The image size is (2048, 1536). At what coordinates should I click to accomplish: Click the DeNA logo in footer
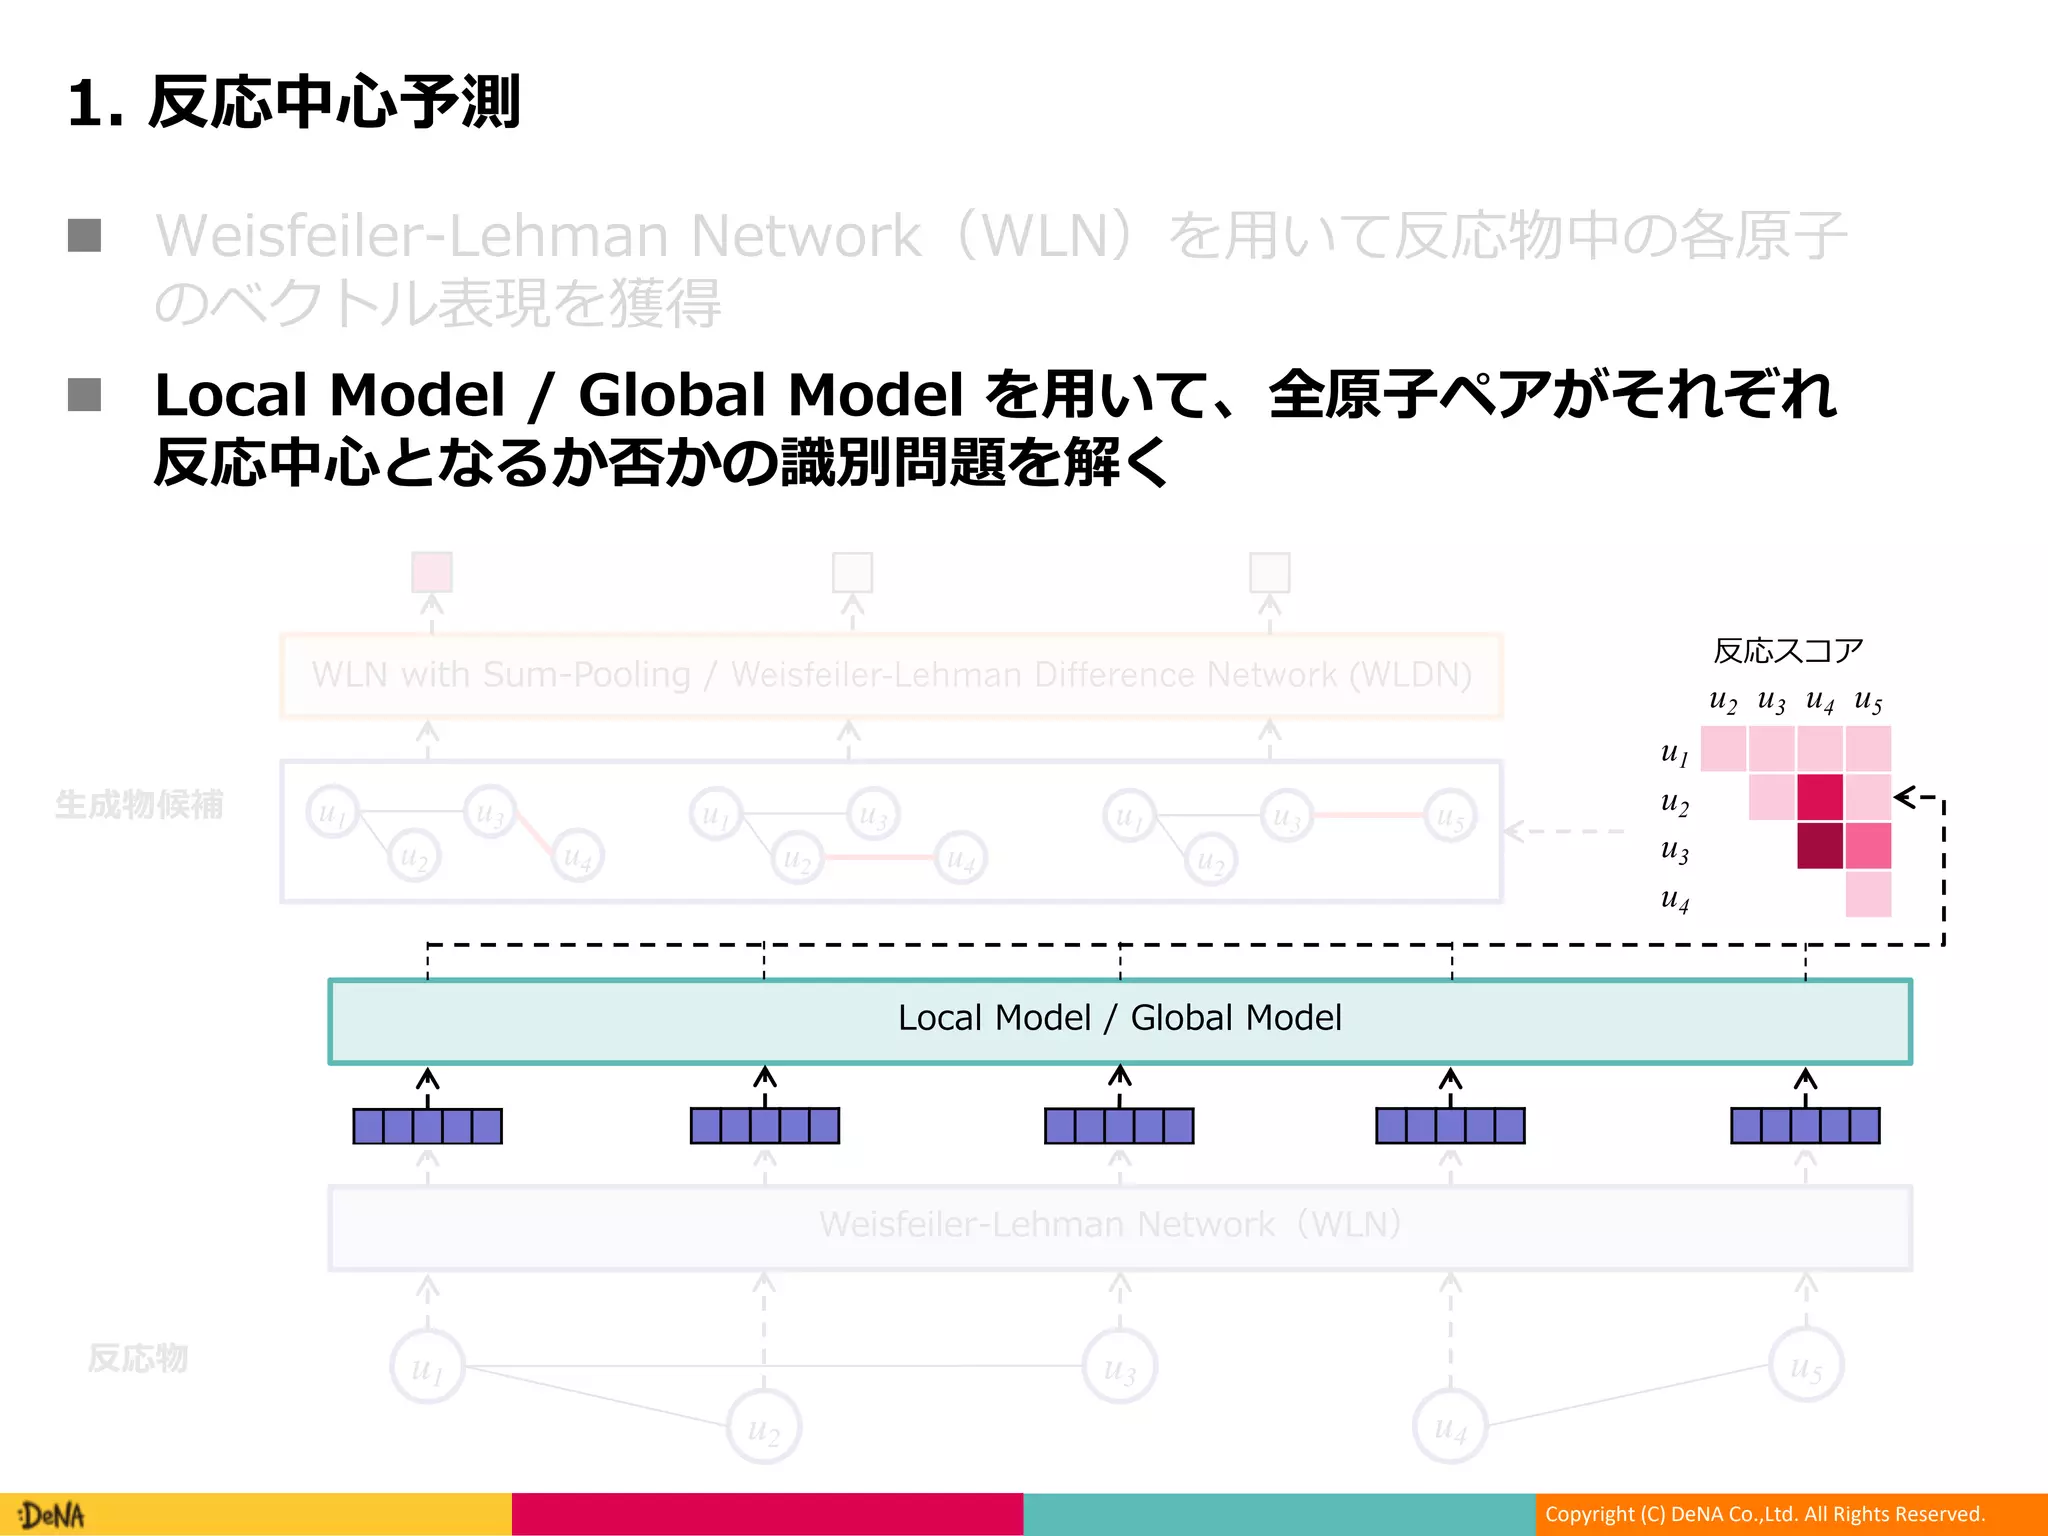pyautogui.click(x=52, y=1515)
